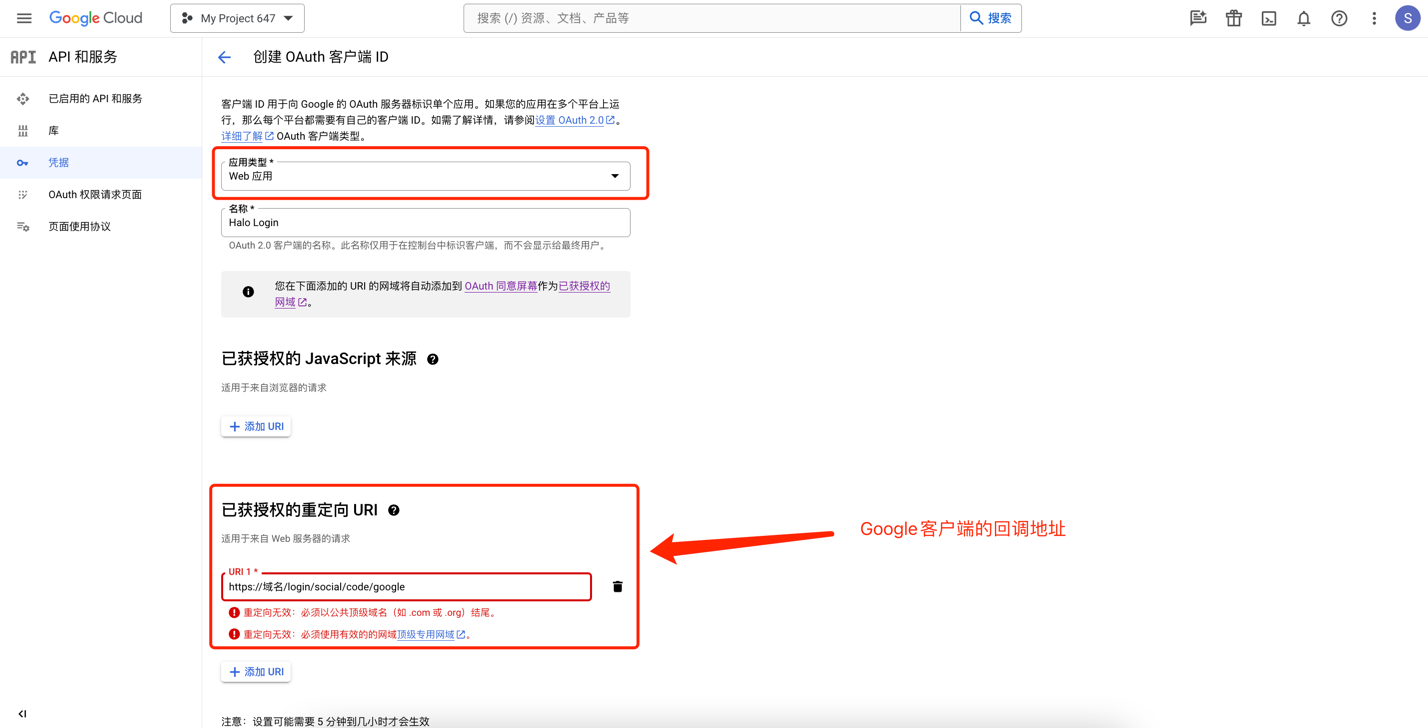
Task: Click help icon beside 已获授权的重定向 URI
Action: pos(394,510)
